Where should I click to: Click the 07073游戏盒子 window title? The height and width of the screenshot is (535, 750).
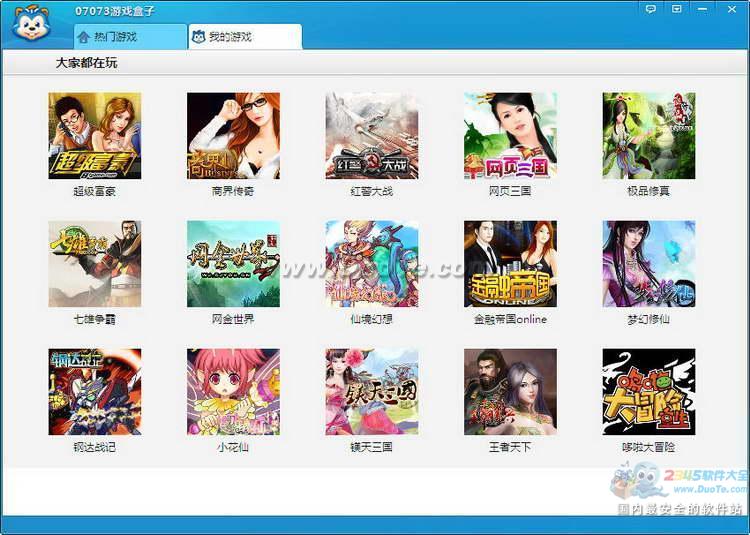pyautogui.click(x=115, y=11)
